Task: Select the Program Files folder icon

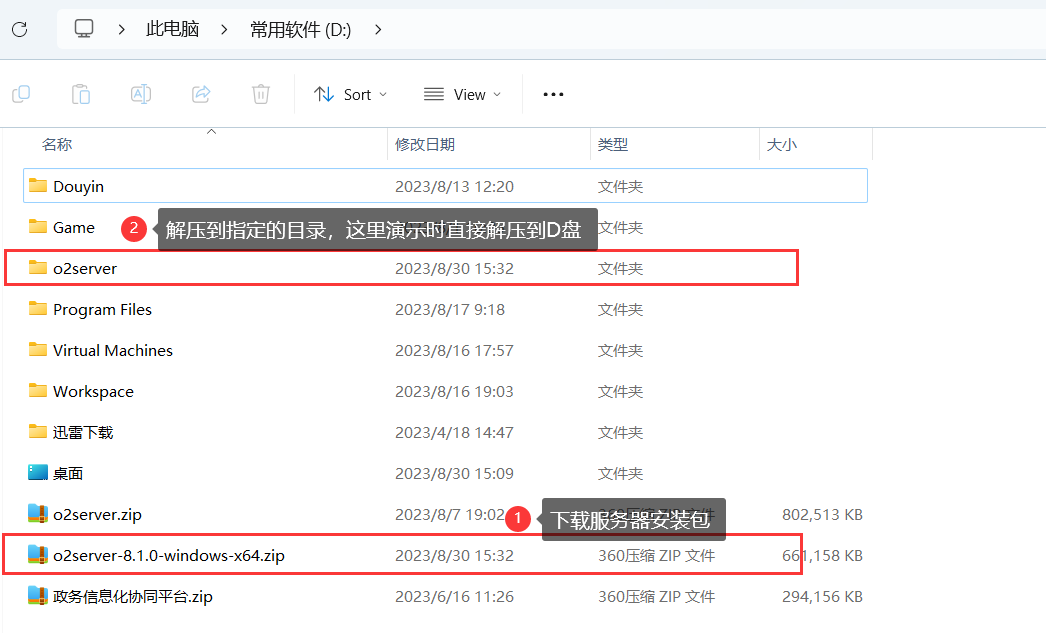Action: click(38, 309)
